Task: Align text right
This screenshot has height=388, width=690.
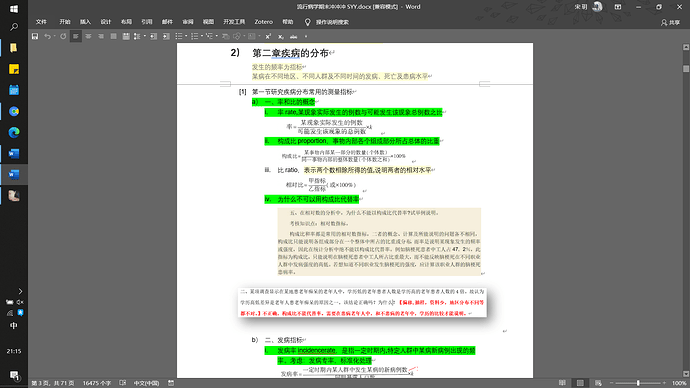Action: [x=101, y=37]
